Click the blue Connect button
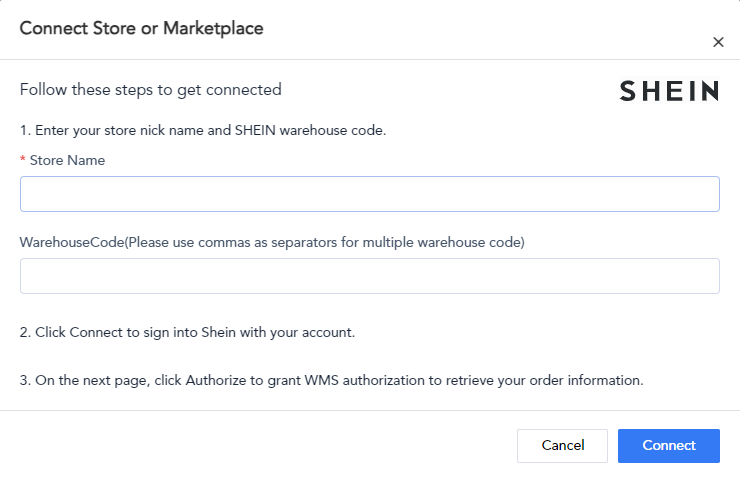Image resolution: width=740 pixels, height=478 pixels. (669, 445)
